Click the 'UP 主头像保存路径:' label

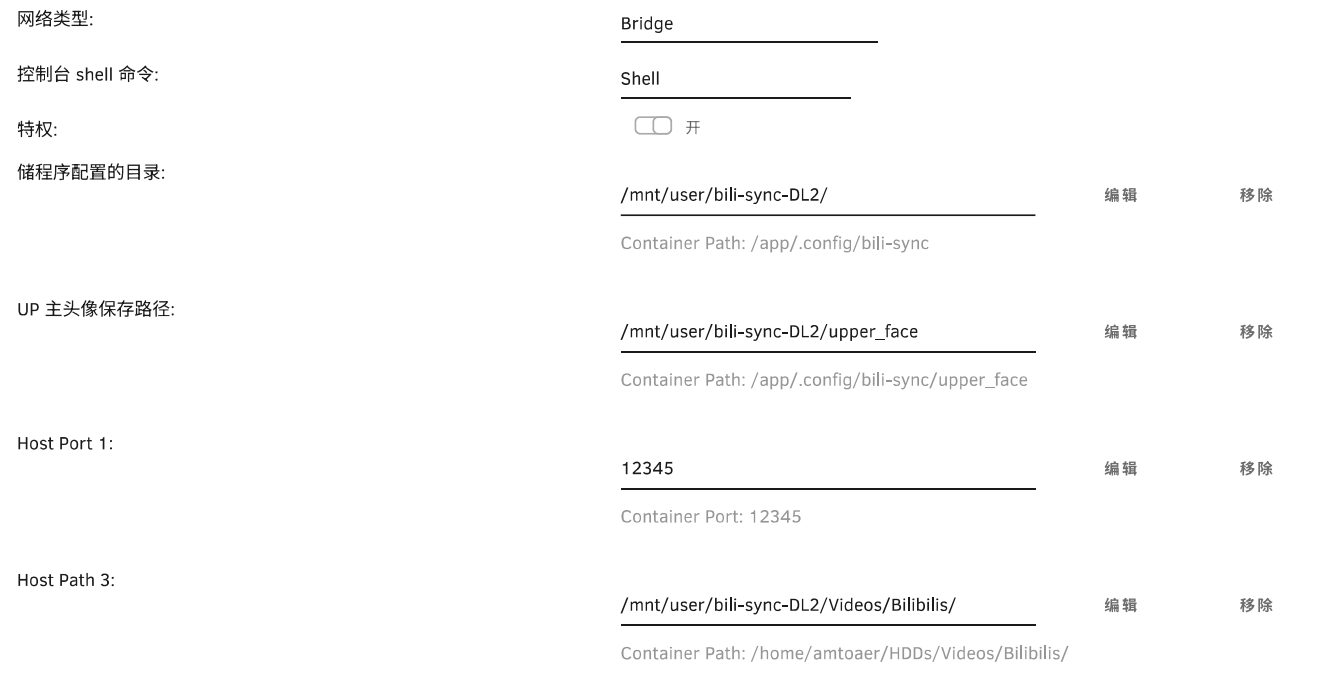pyautogui.click(x=96, y=309)
